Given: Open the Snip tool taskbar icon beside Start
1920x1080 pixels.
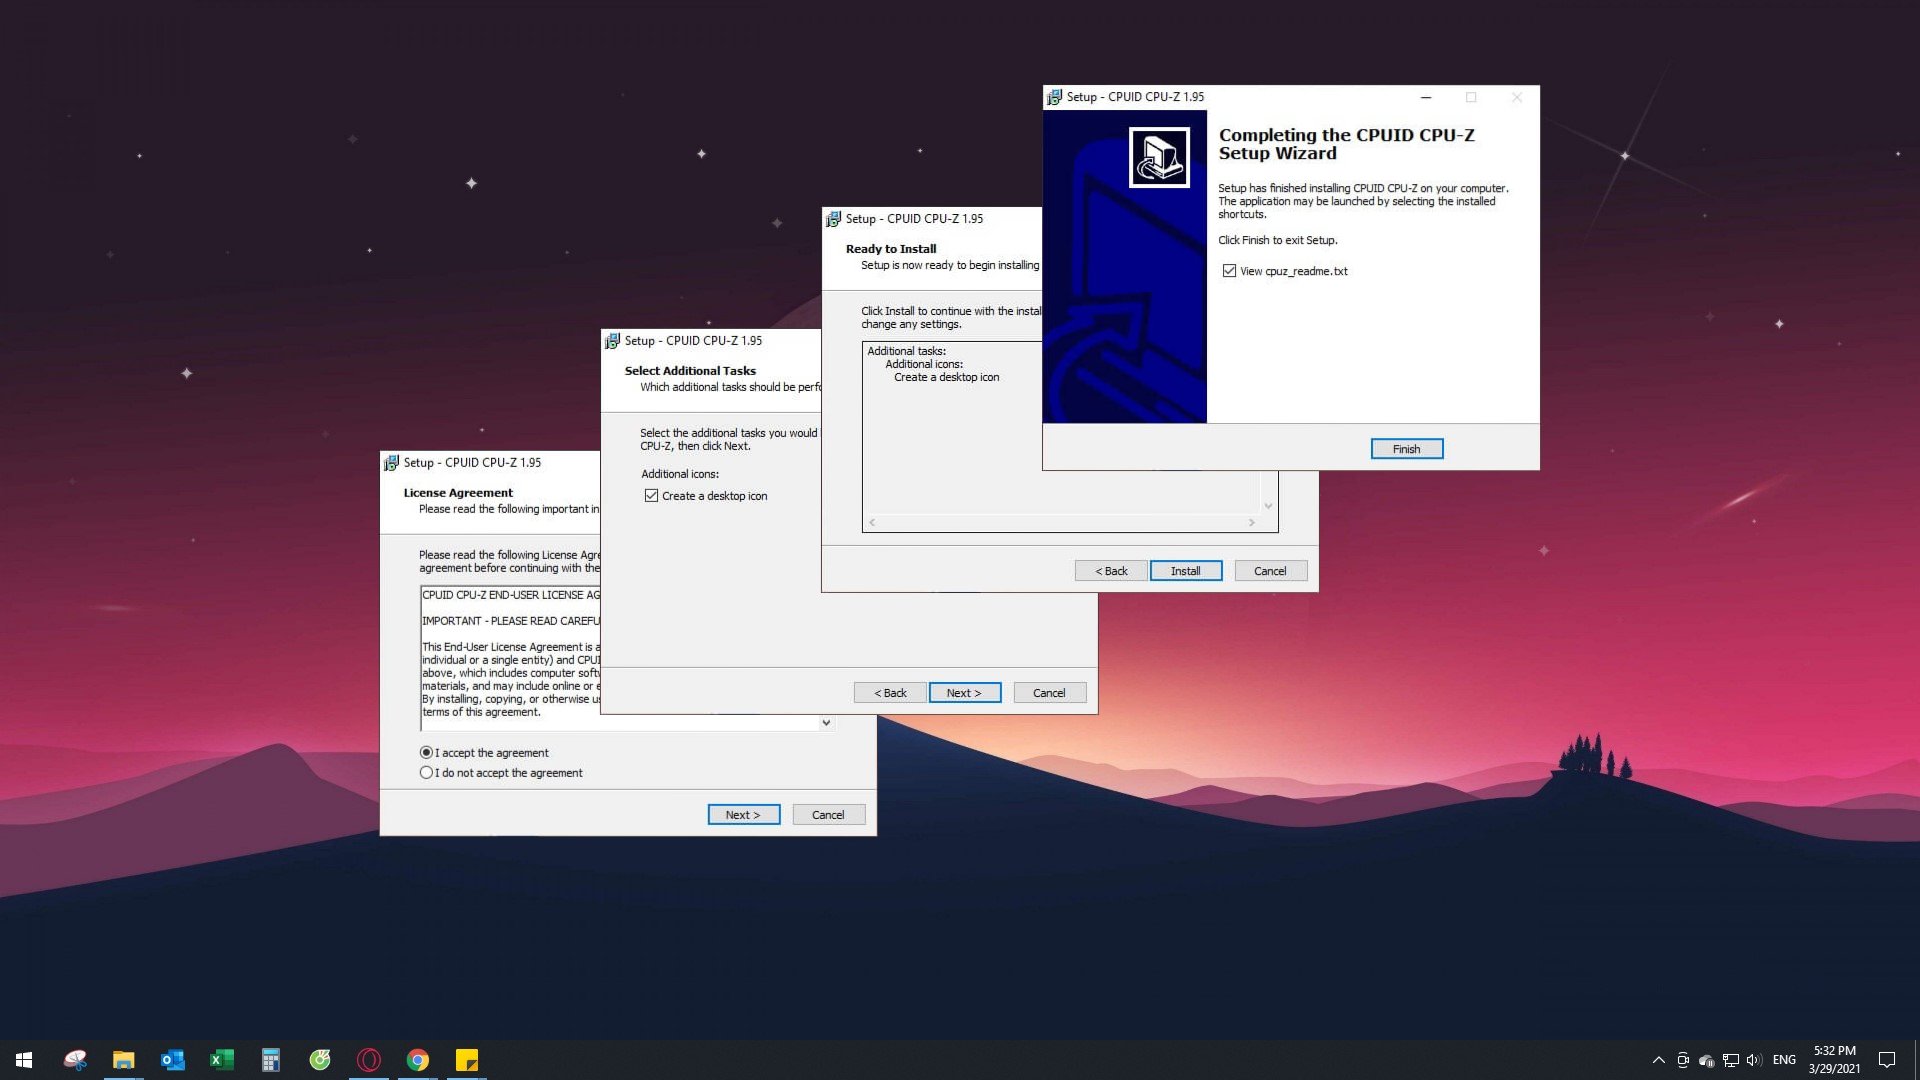Looking at the screenshot, I should 75,1060.
